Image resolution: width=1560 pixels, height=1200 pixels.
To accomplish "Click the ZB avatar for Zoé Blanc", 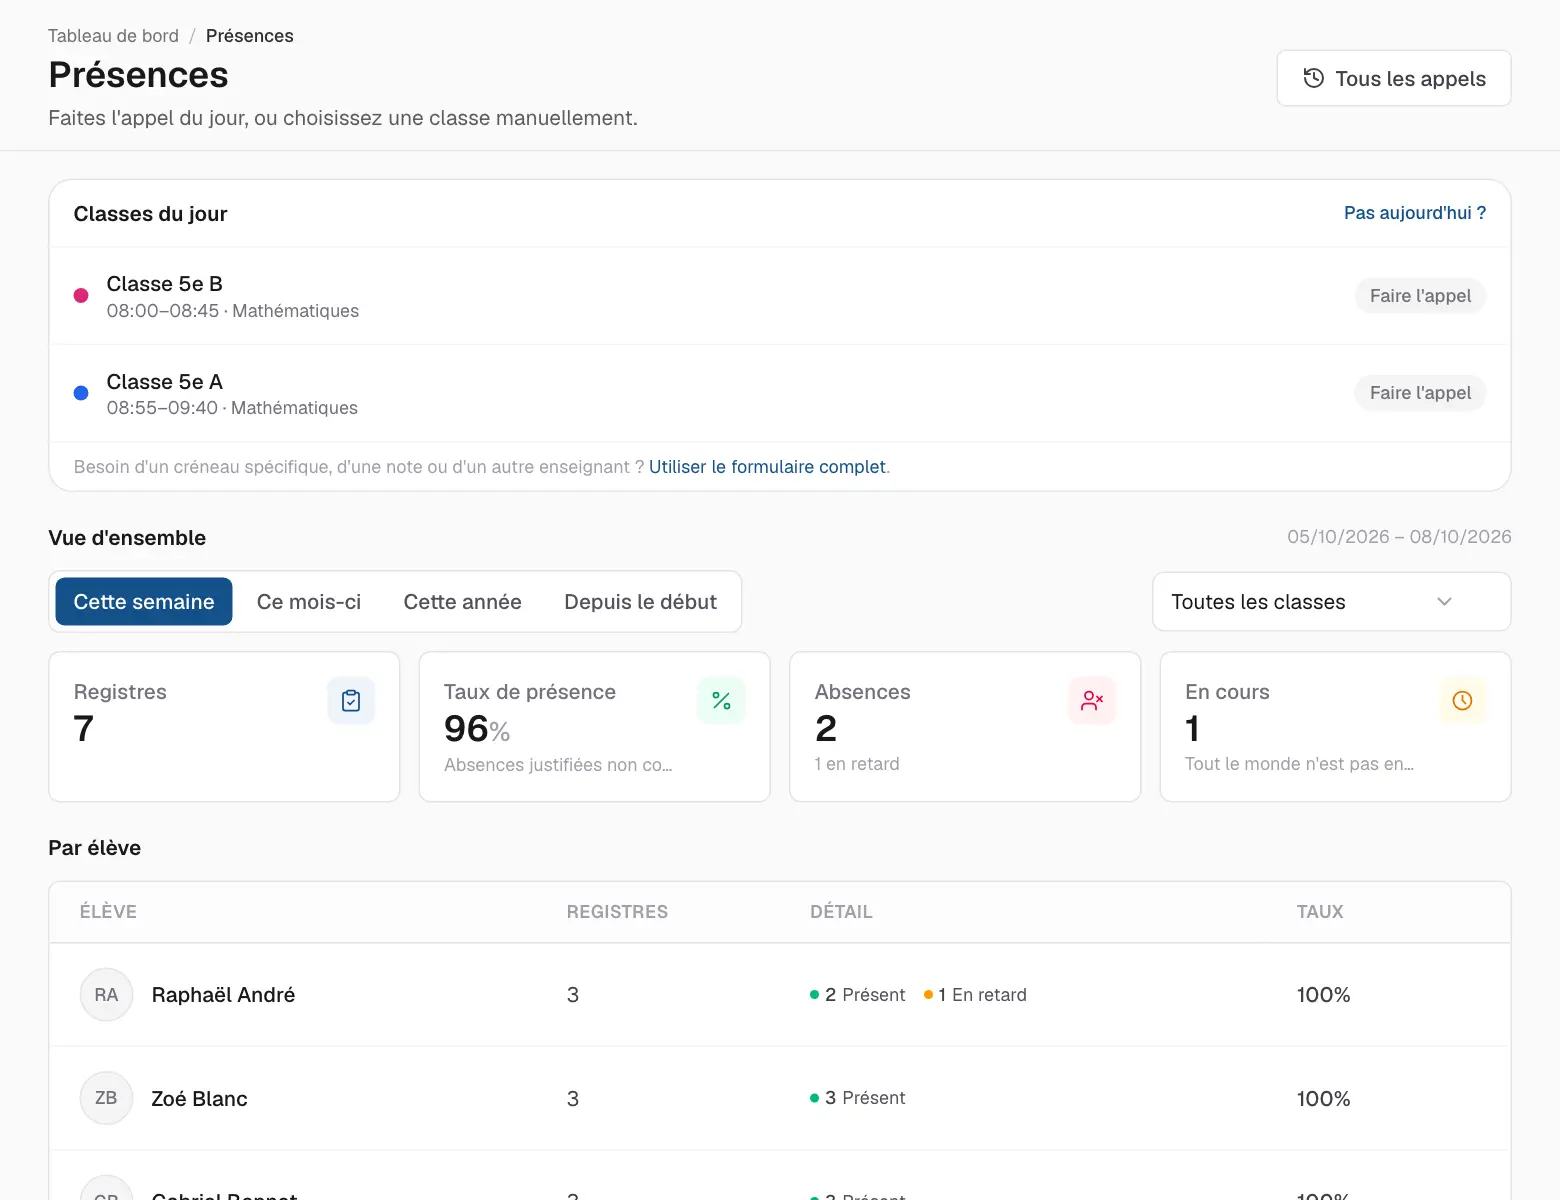I will (106, 1098).
